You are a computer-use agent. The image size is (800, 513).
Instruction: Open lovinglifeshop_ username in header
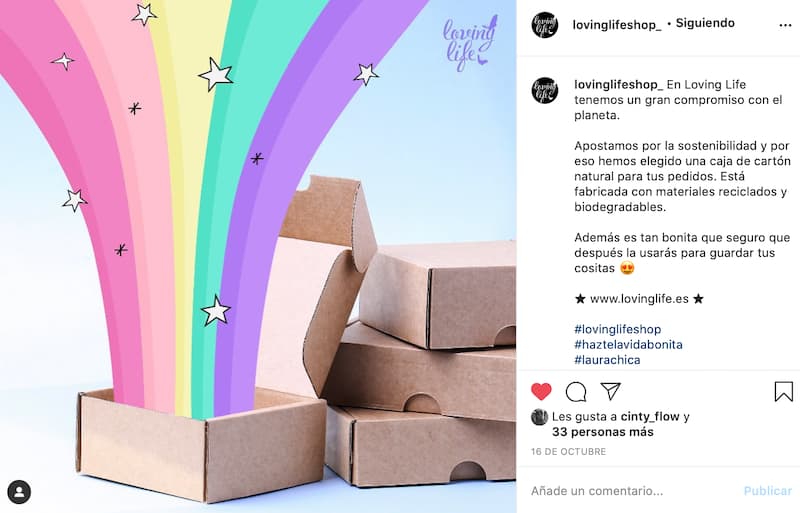point(616,25)
